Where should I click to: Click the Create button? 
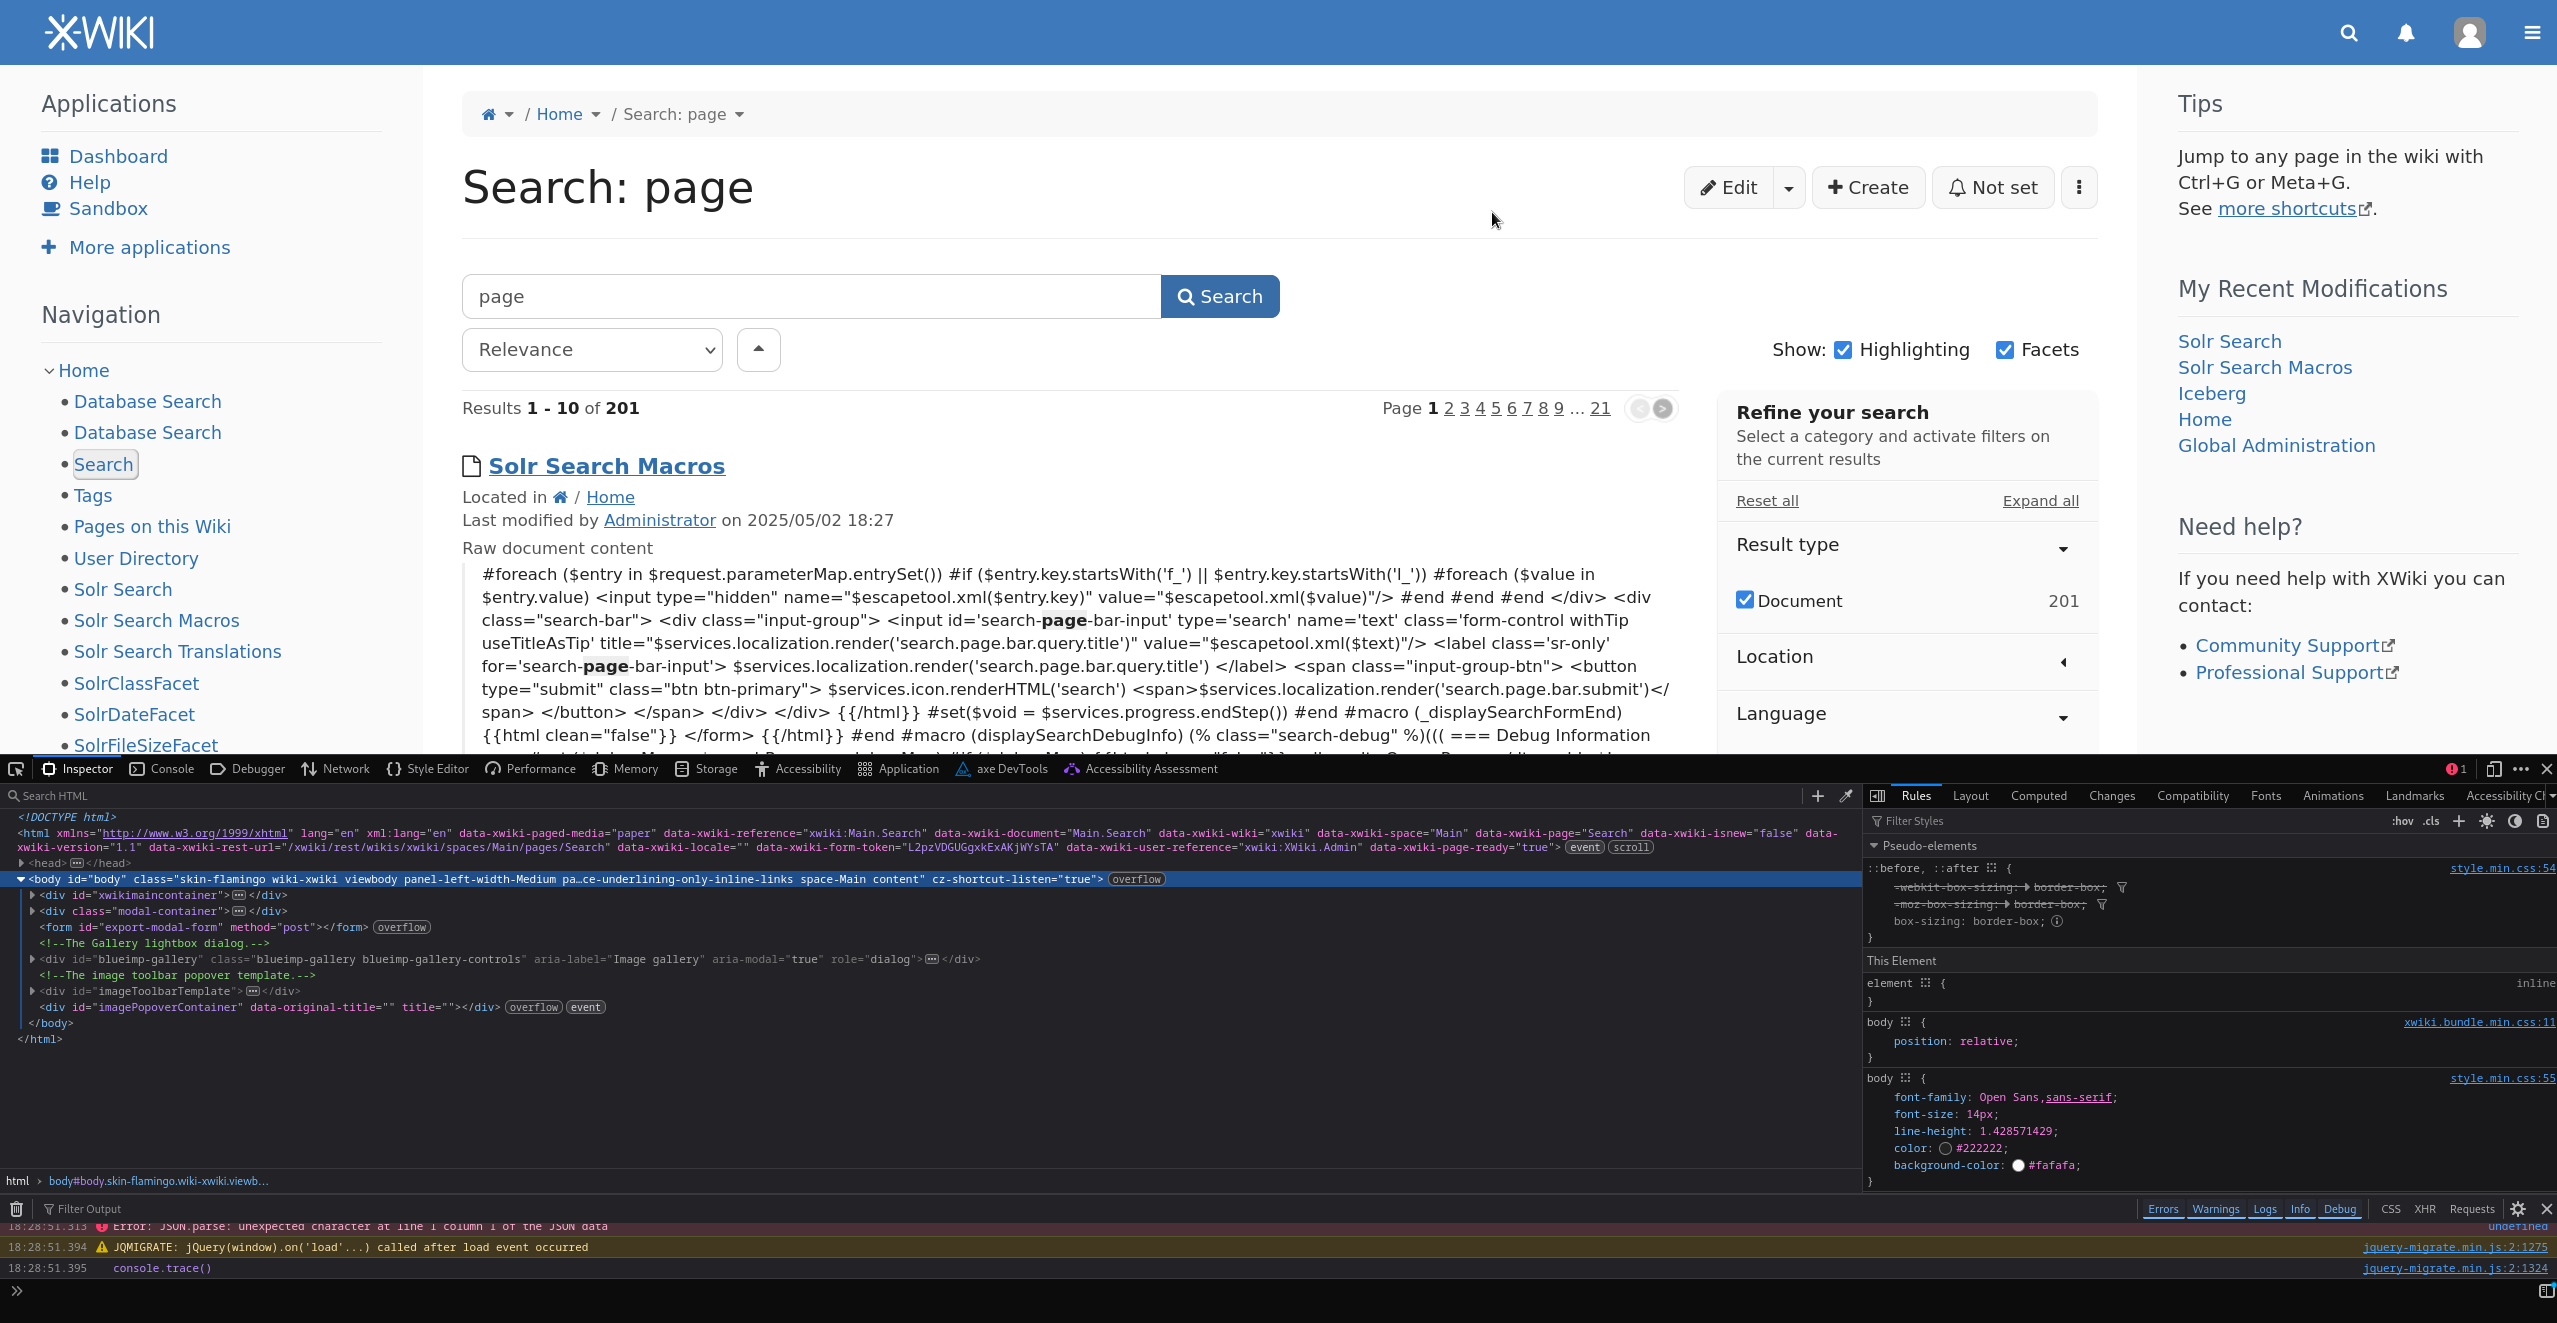(x=1868, y=187)
